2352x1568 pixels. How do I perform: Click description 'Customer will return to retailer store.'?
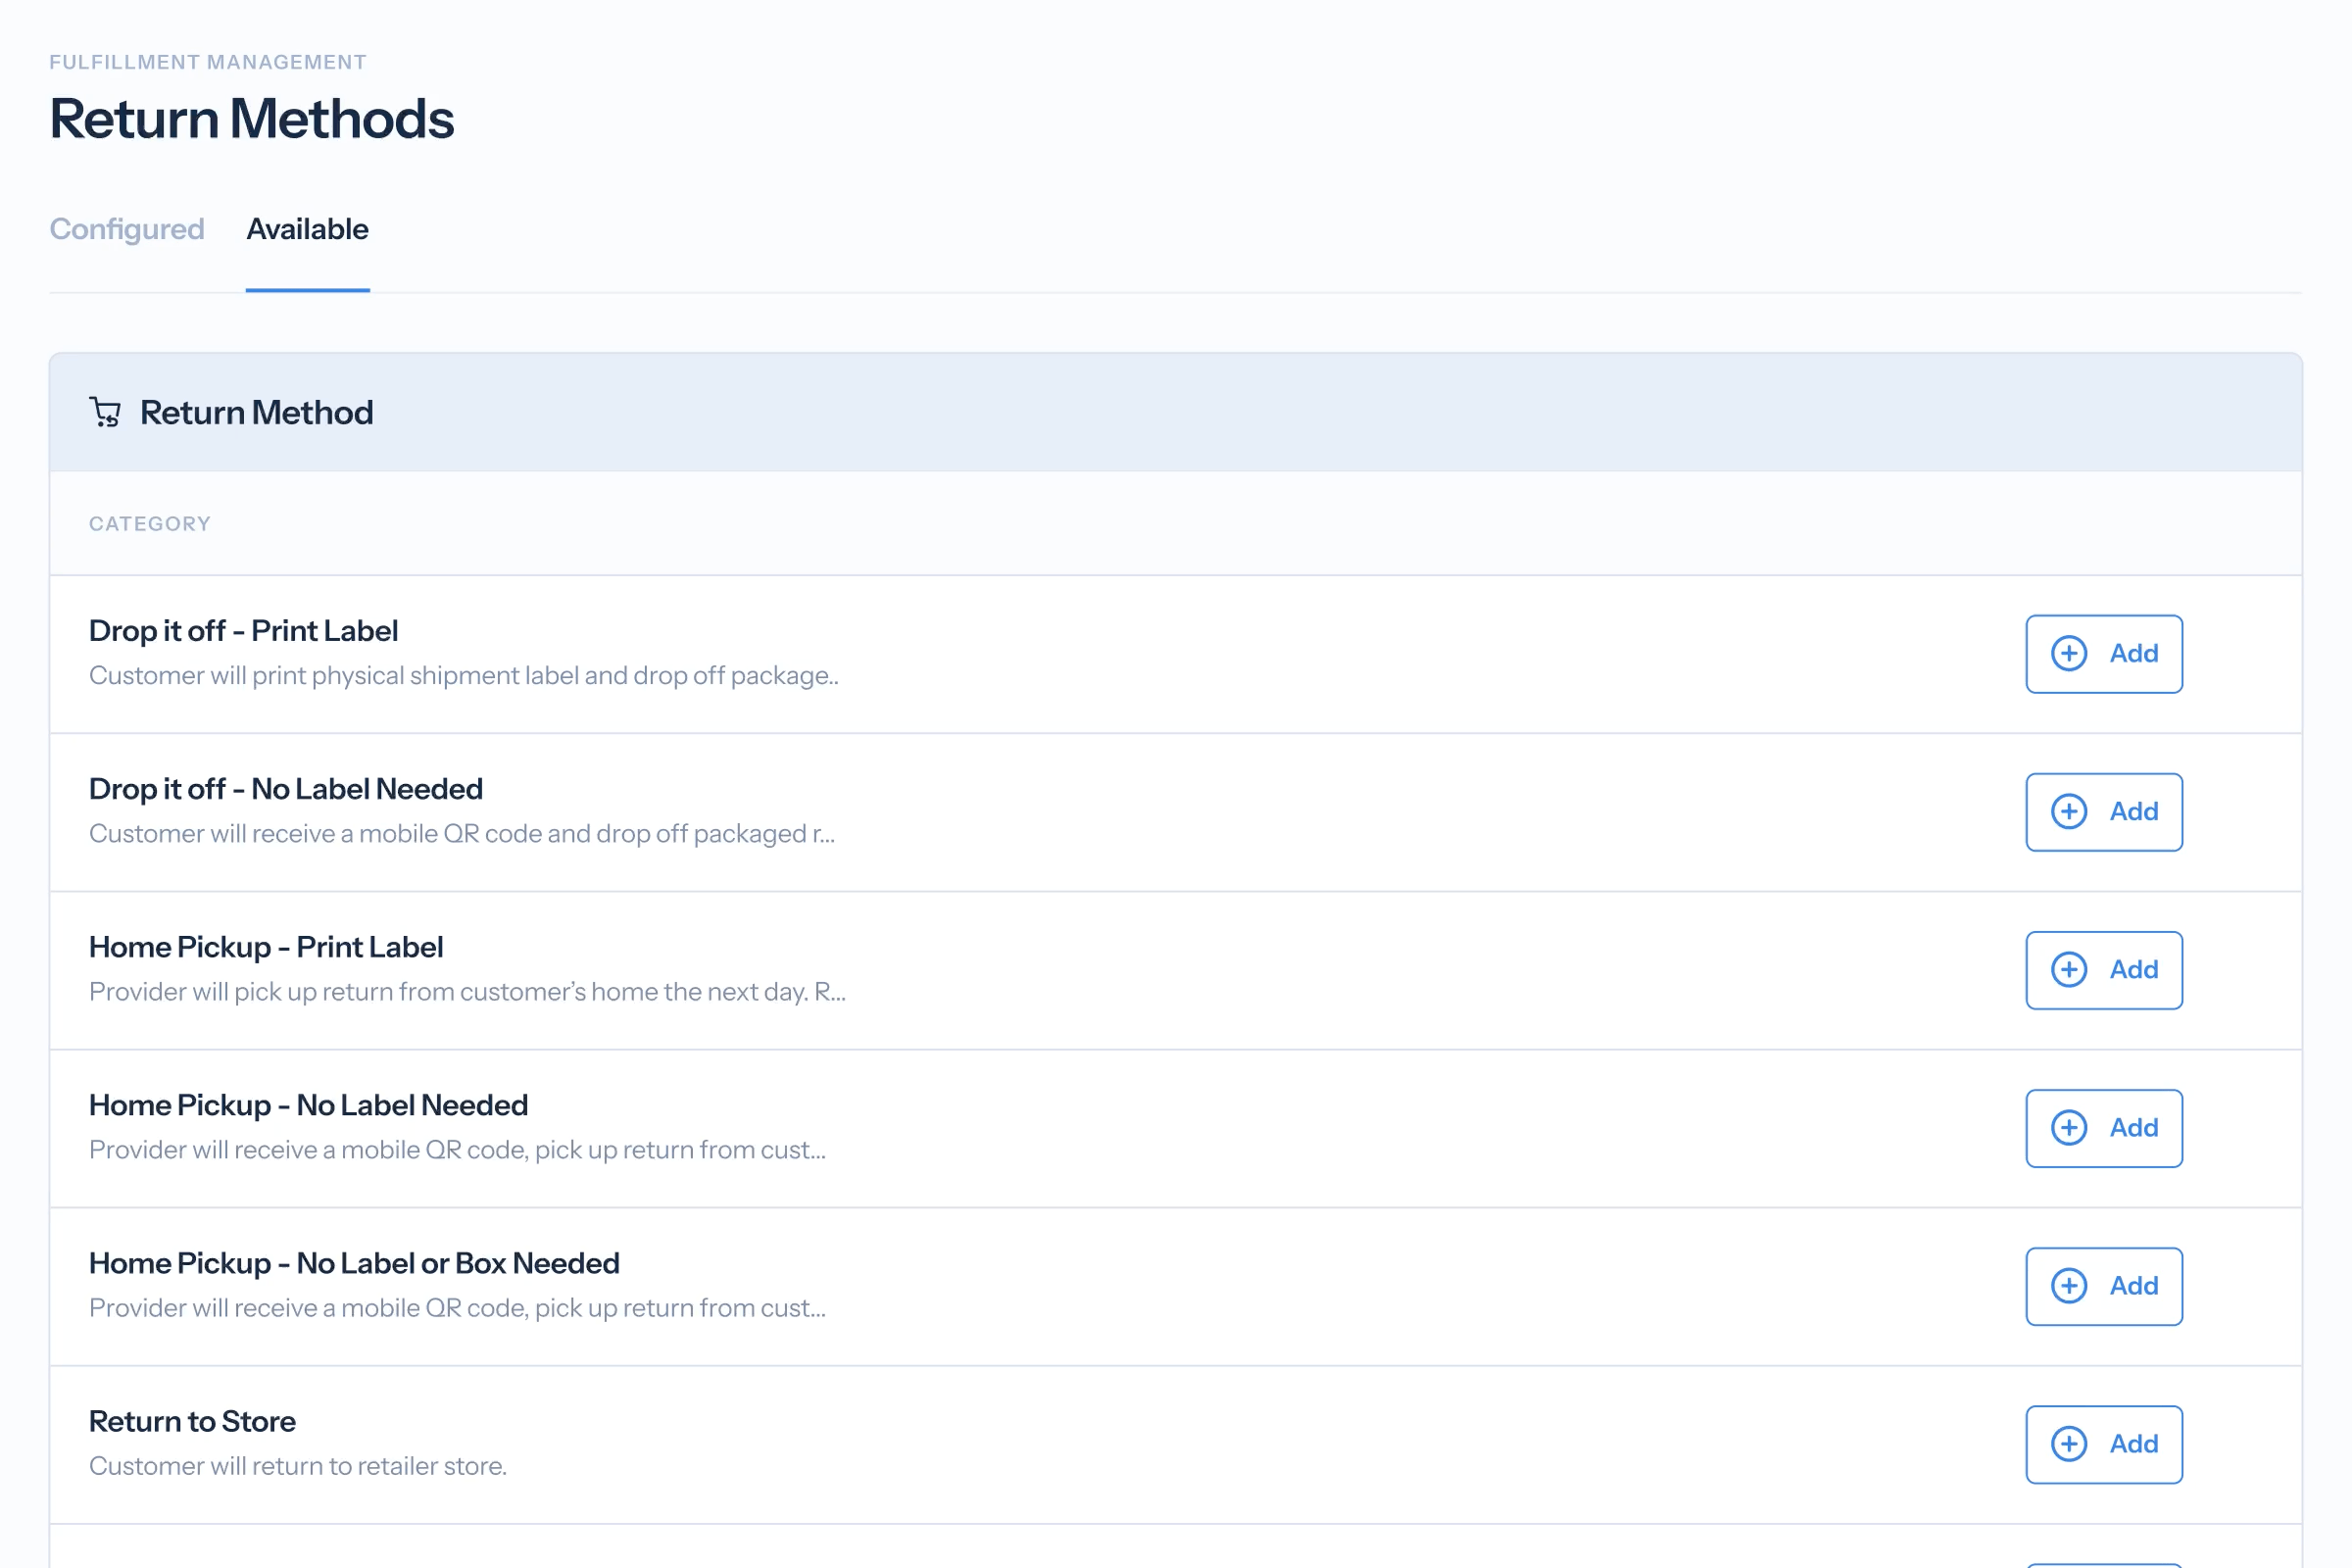[x=298, y=1466]
